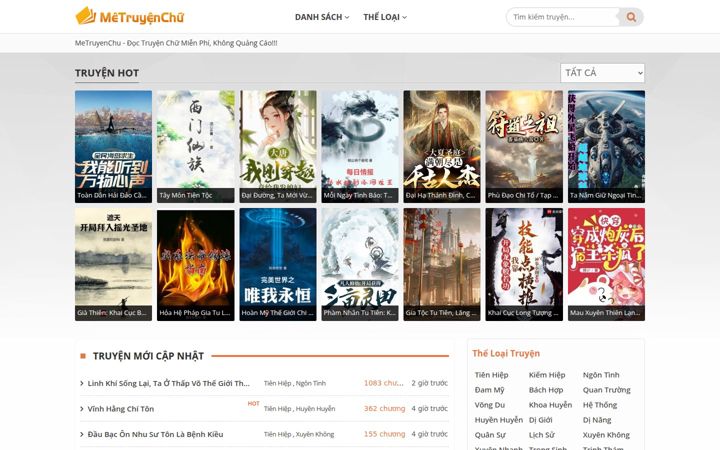The width and height of the screenshot is (720, 450).
Task: Click Huyền Huyễn tag in Vĩnh Hằng row
Action: (x=315, y=409)
